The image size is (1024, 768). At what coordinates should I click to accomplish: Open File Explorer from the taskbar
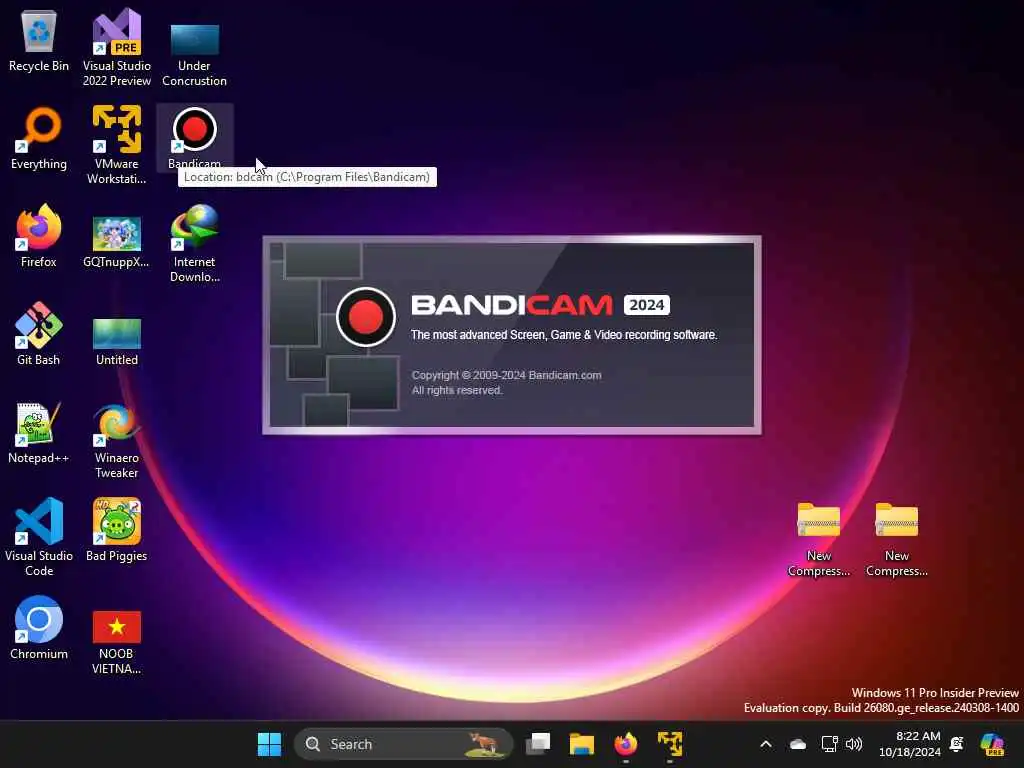[581, 744]
